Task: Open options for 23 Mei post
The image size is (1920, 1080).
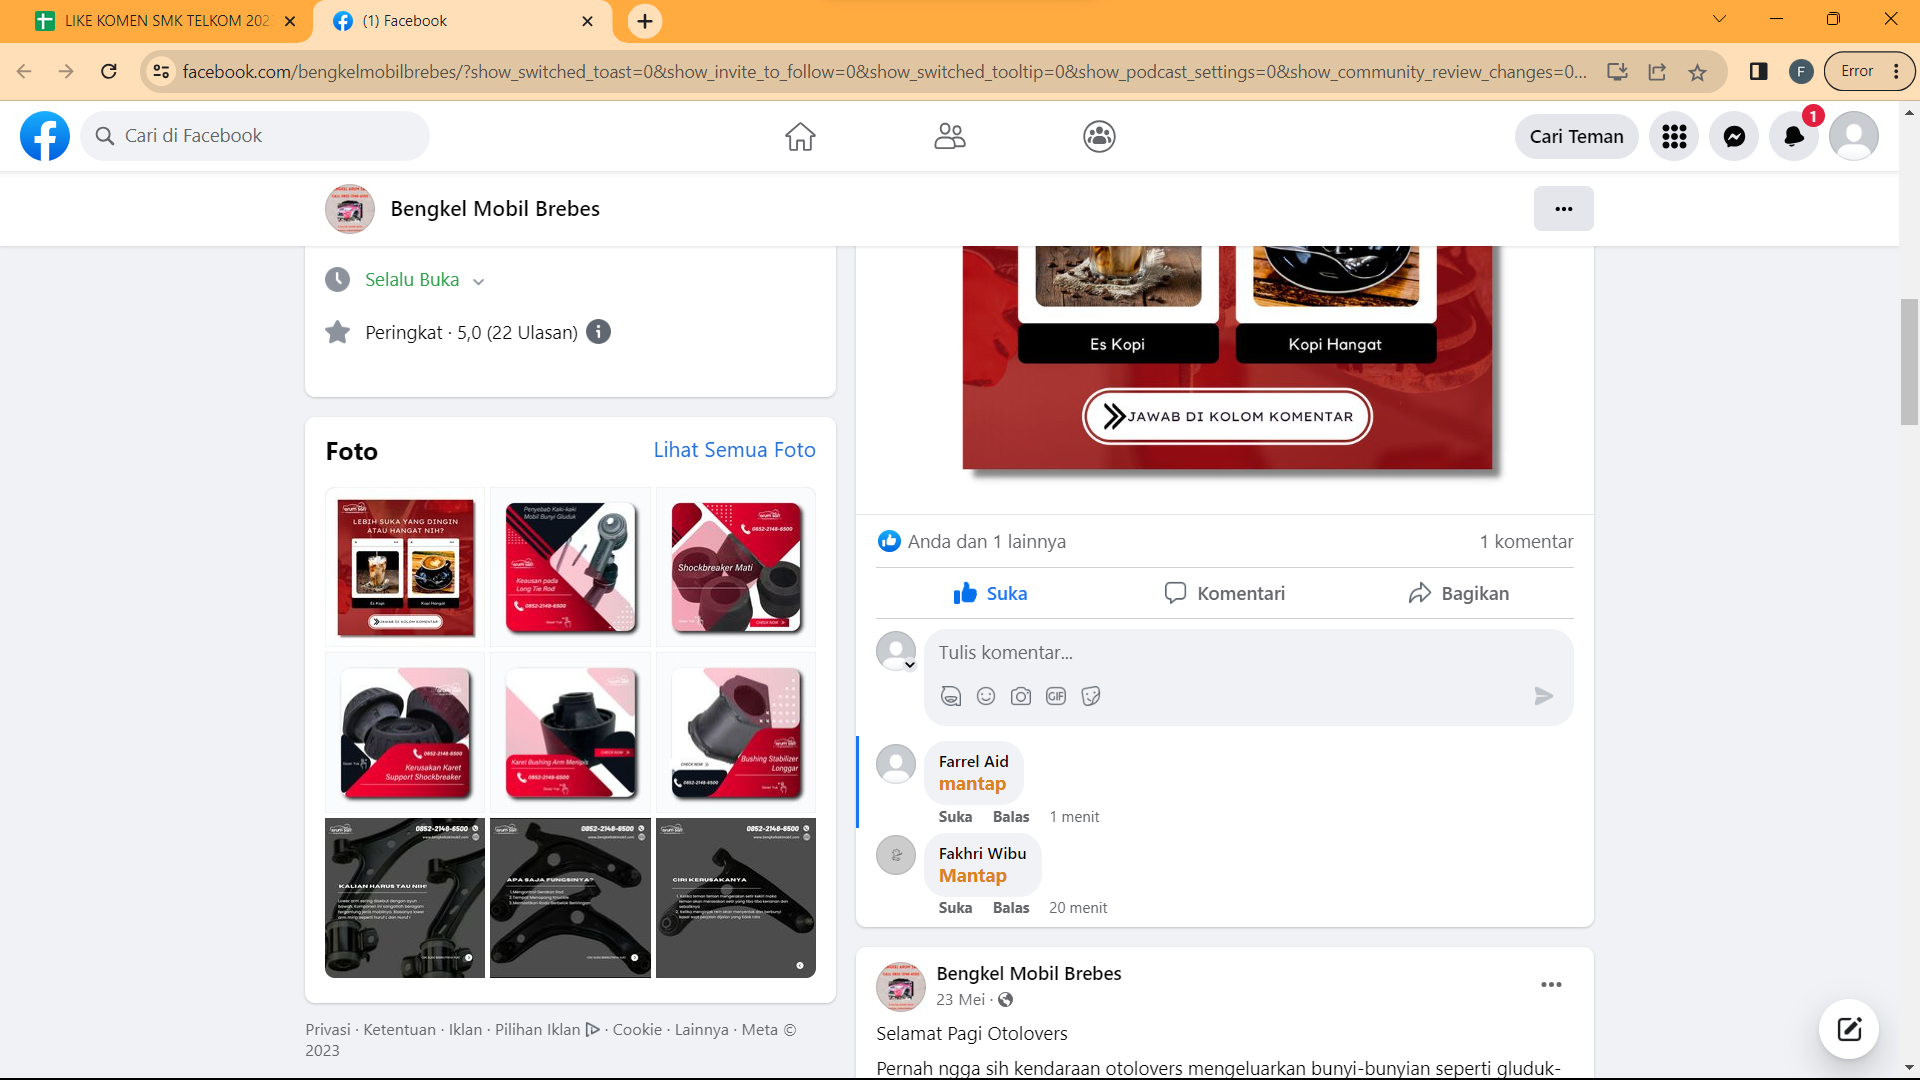Action: (1551, 985)
